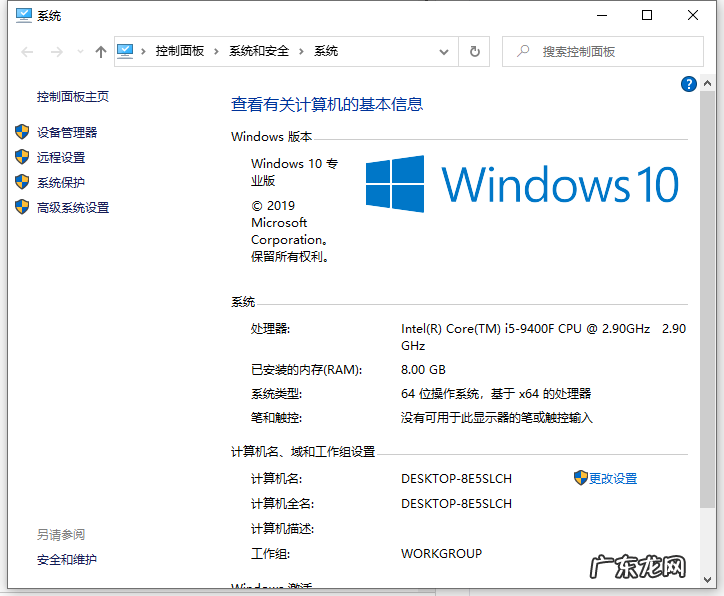Image resolution: width=724 pixels, height=596 pixels.
Task: Open help with the blue question icon
Action: click(688, 84)
